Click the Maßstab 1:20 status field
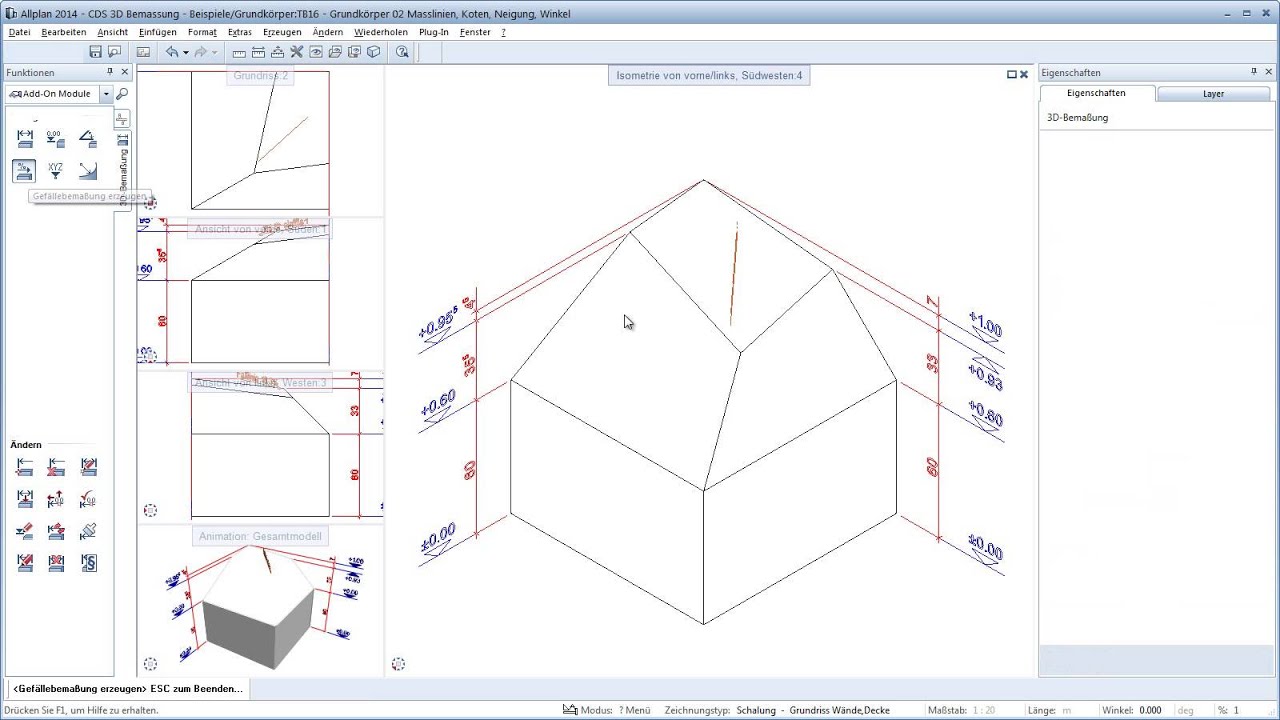Image resolution: width=1280 pixels, height=720 pixels. coord(964,710)
